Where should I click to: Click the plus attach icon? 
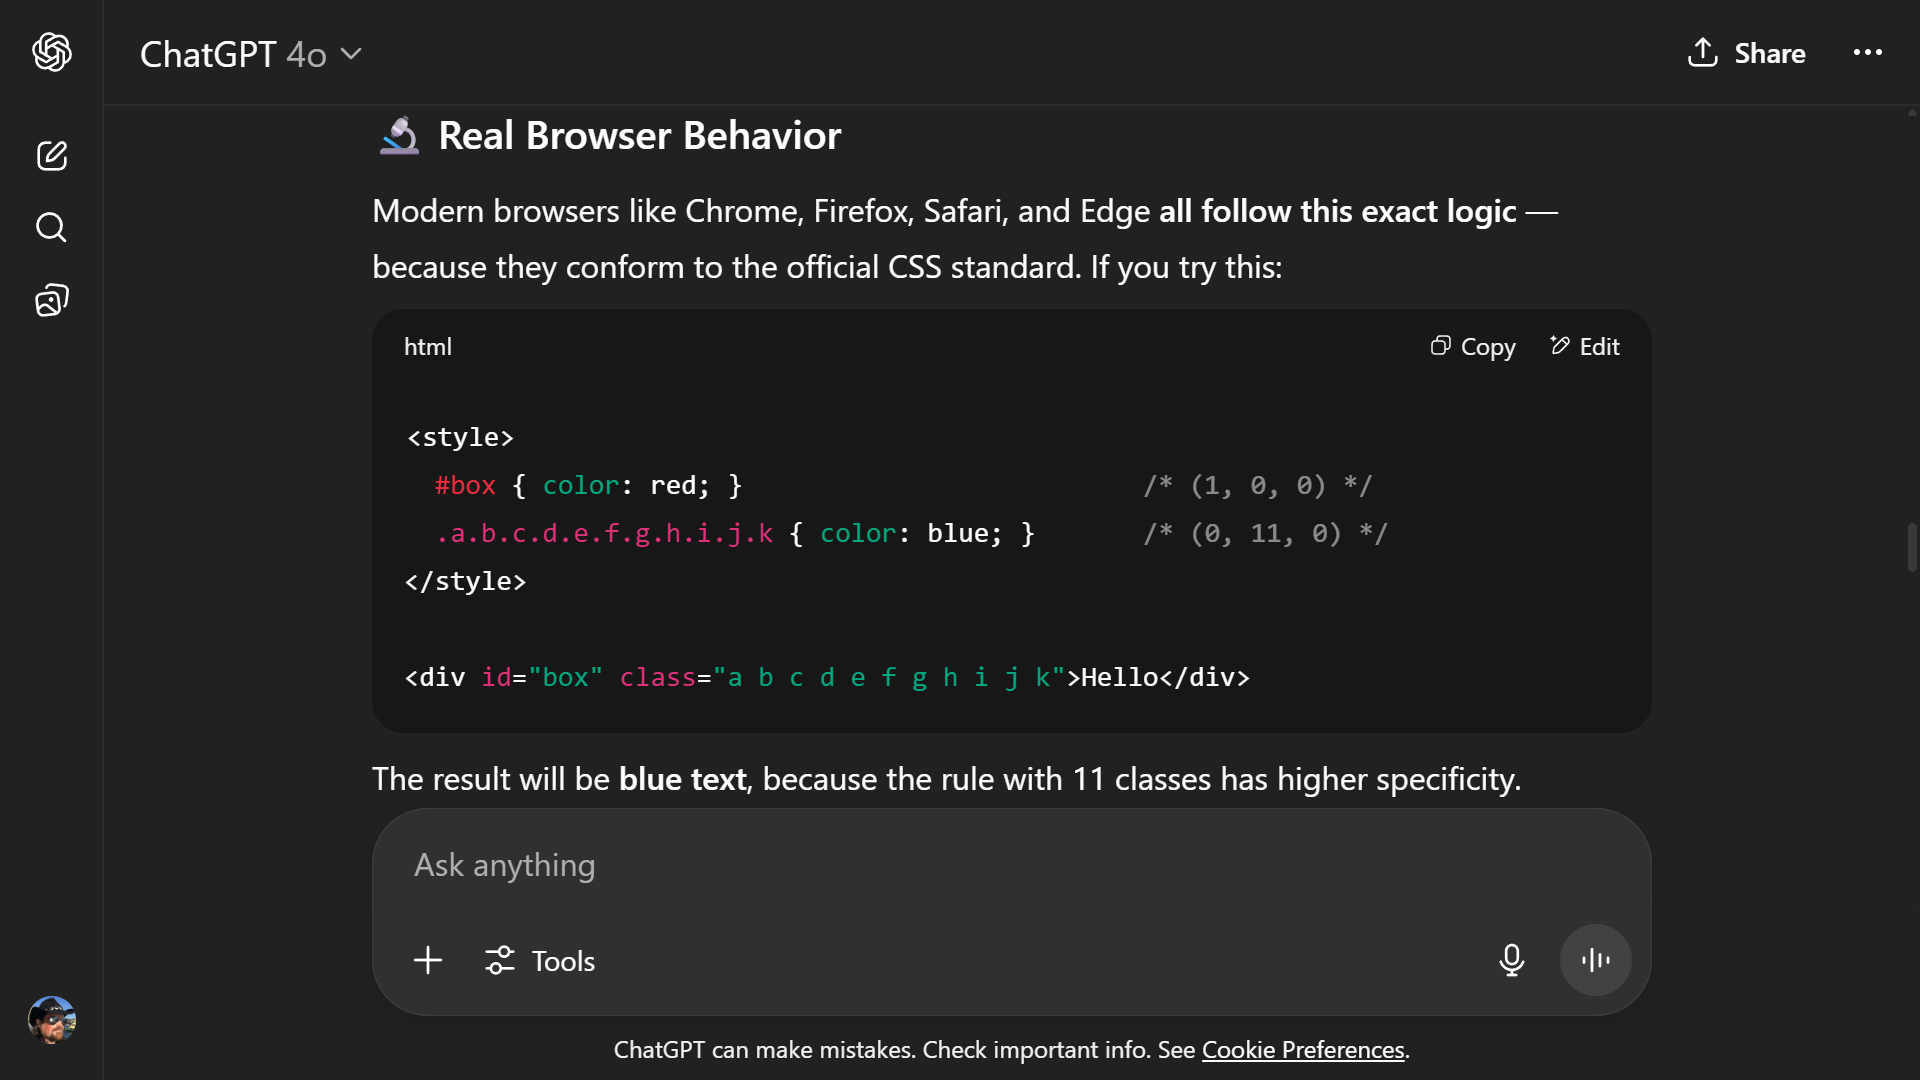[x=428, y=961]
